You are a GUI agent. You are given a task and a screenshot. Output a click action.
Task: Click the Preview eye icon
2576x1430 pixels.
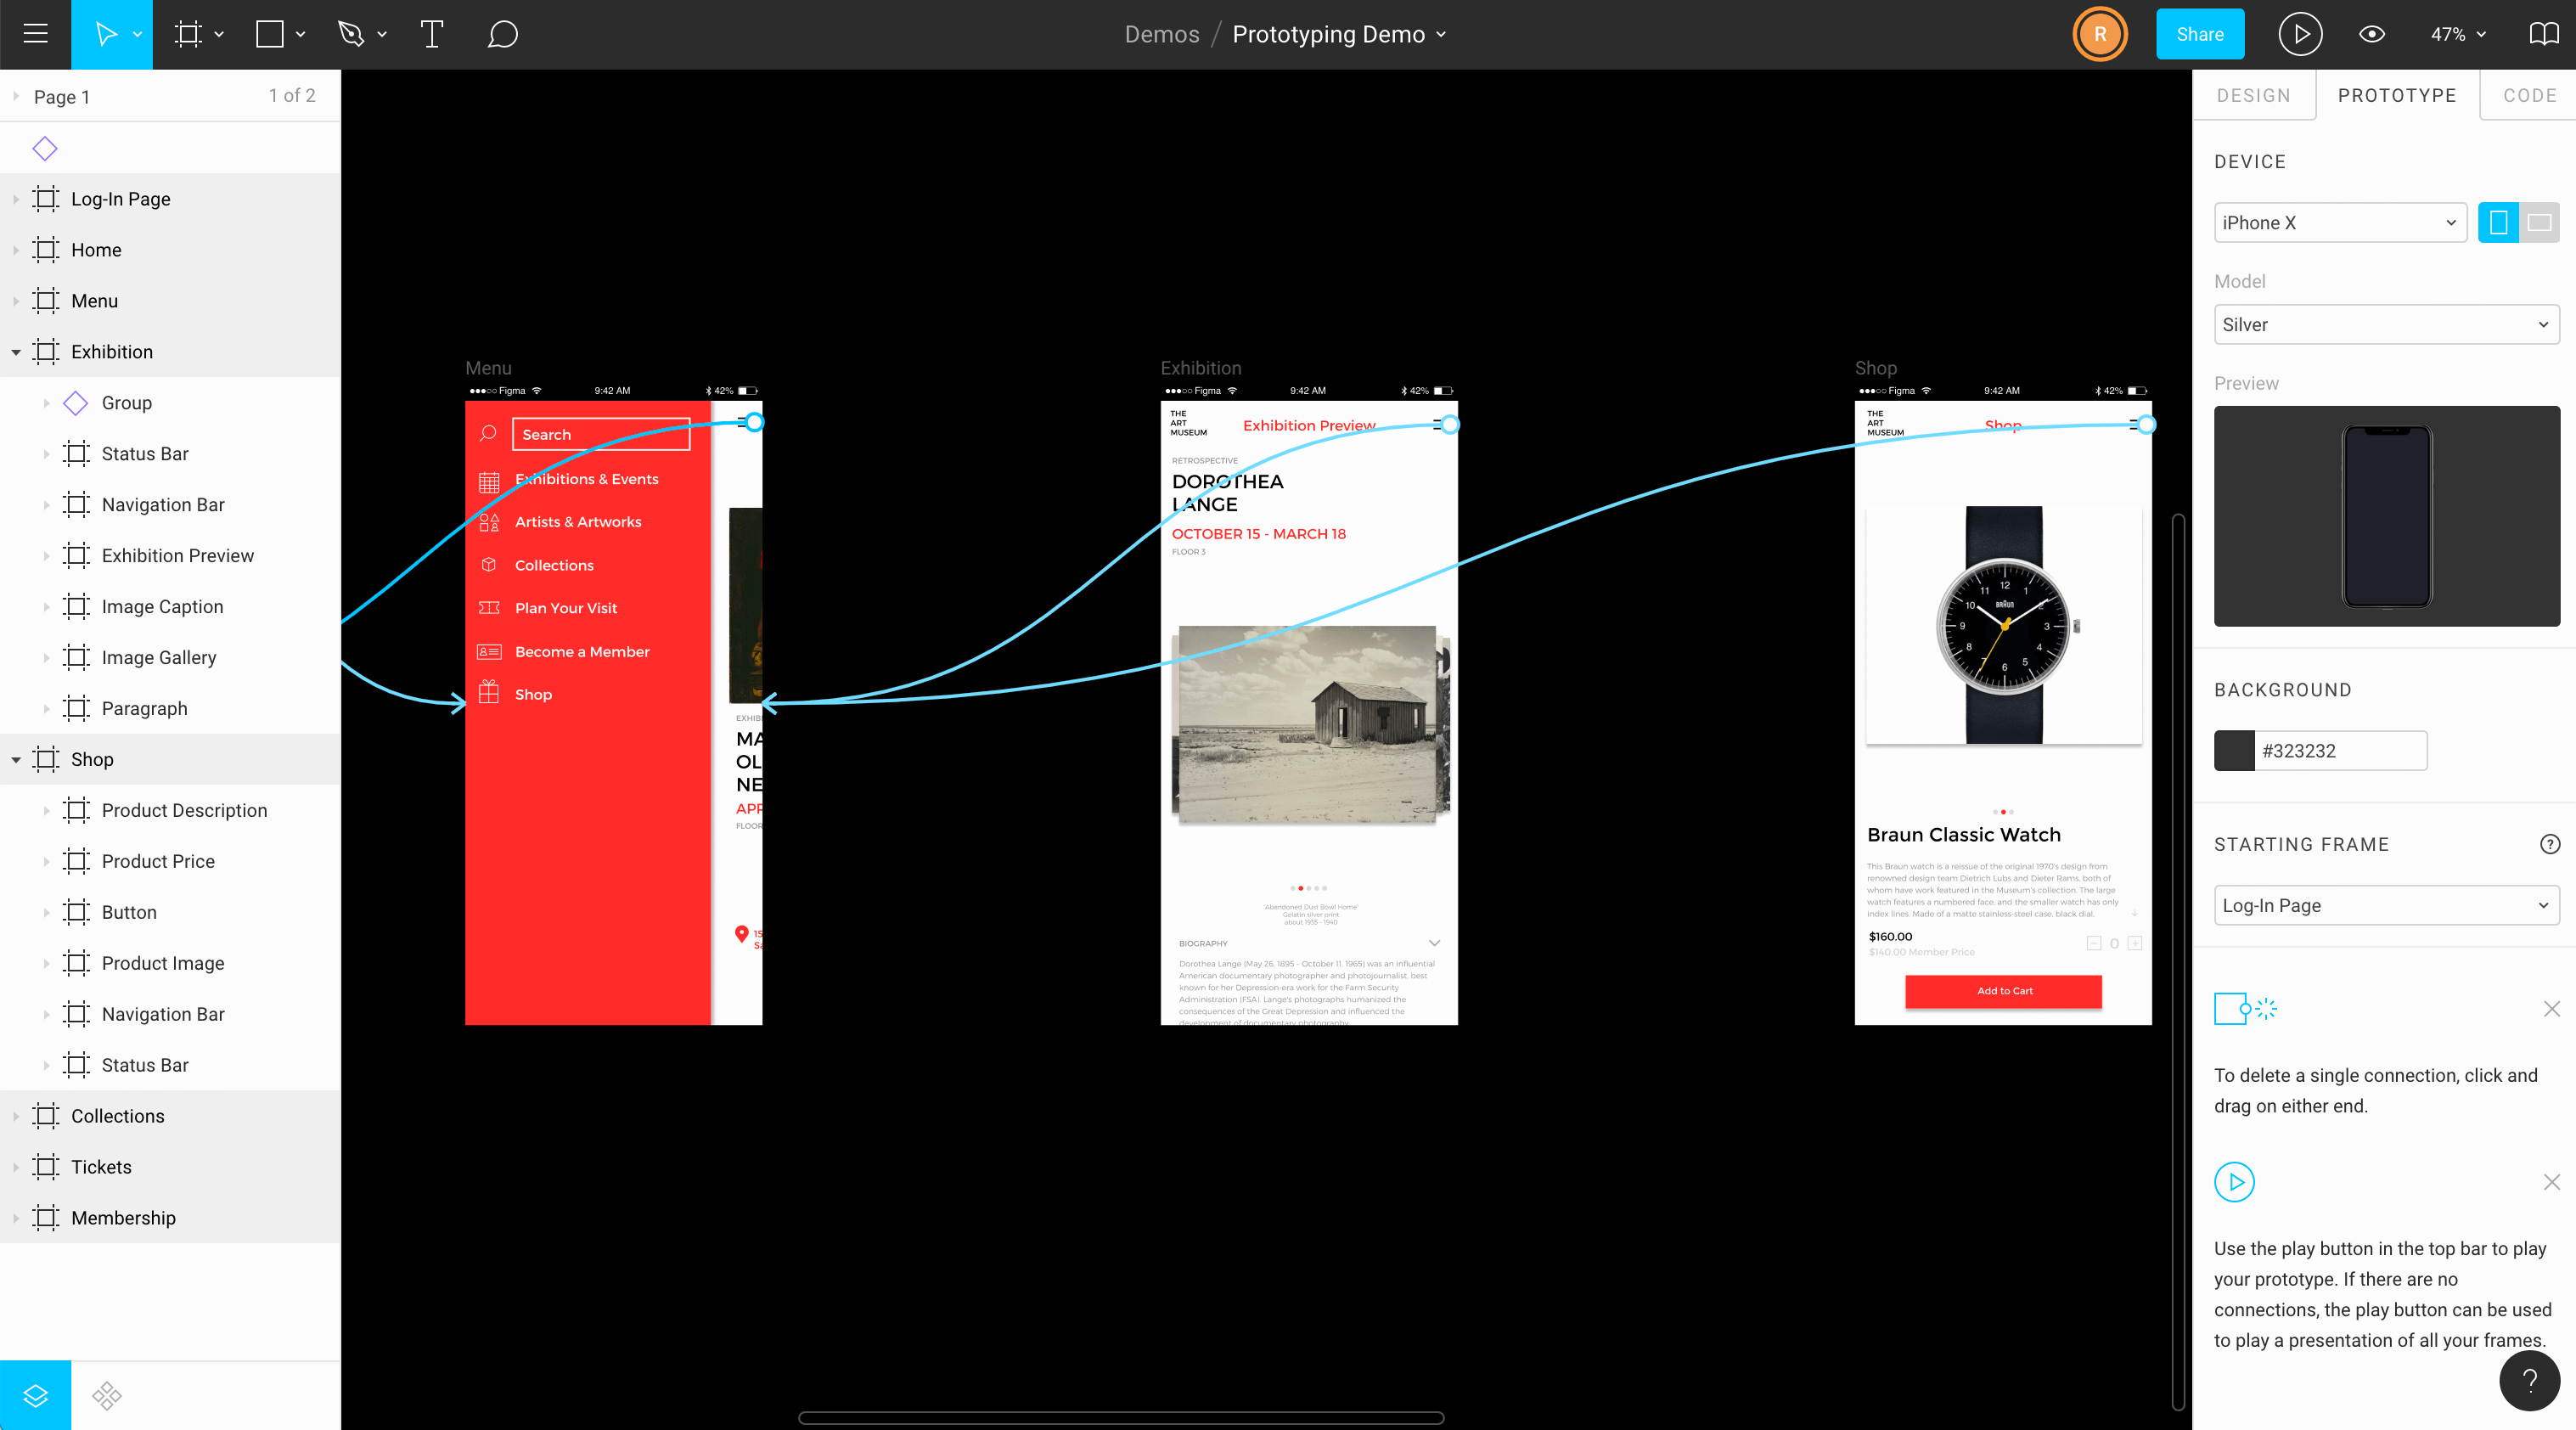point(2374,33)
